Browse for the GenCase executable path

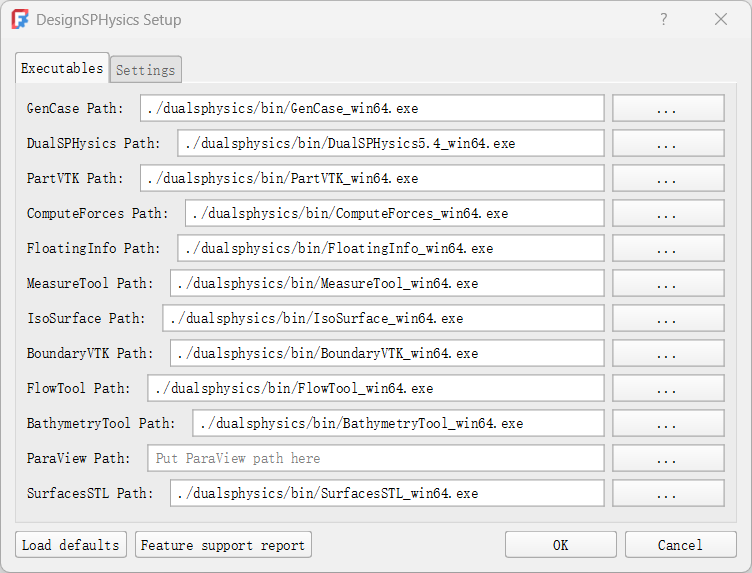tap(667, 109)
